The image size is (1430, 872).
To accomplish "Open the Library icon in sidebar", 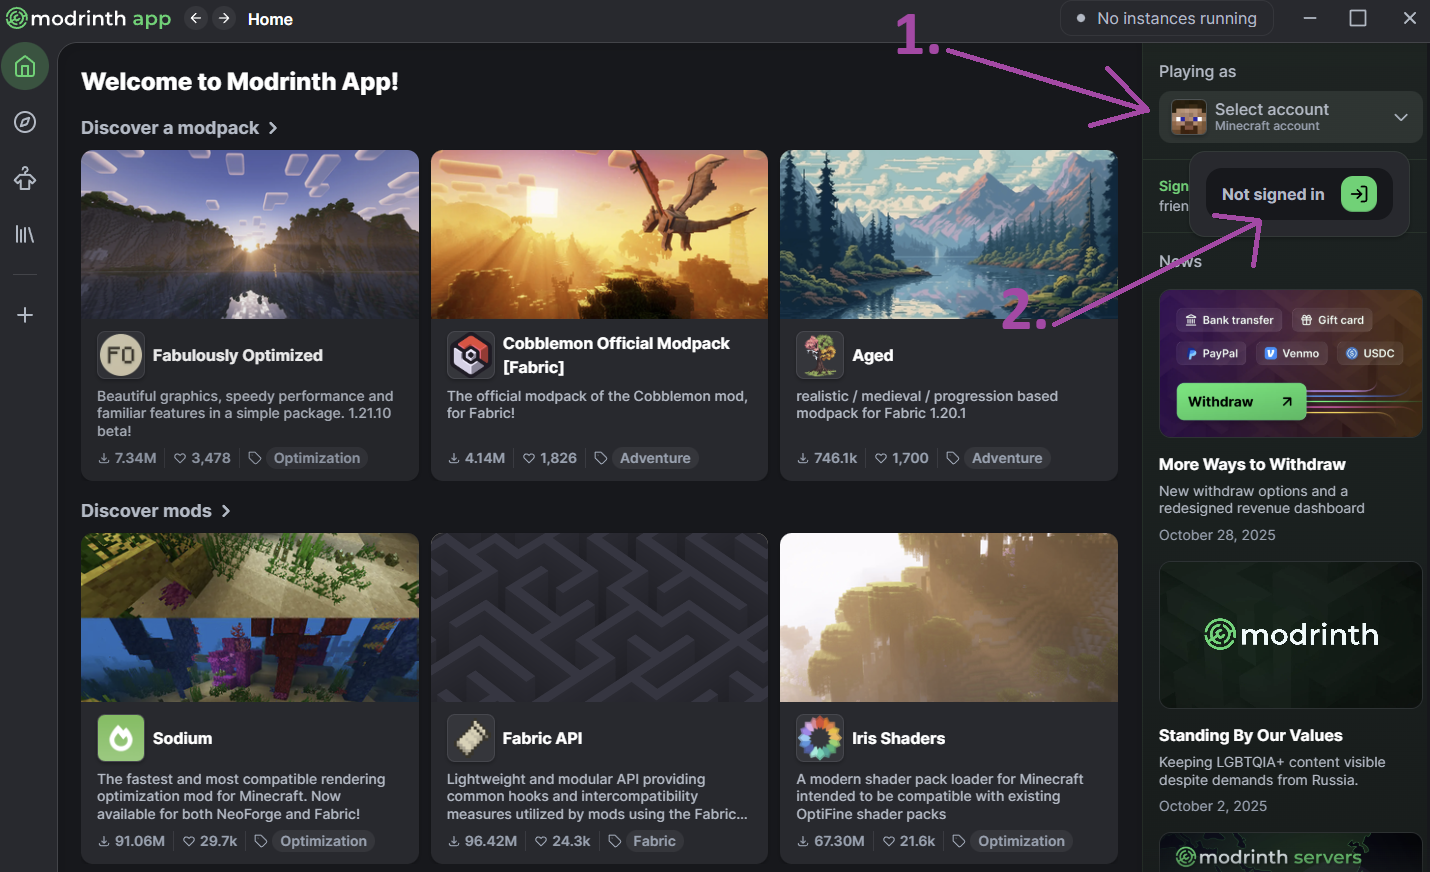I will point(25,234).
